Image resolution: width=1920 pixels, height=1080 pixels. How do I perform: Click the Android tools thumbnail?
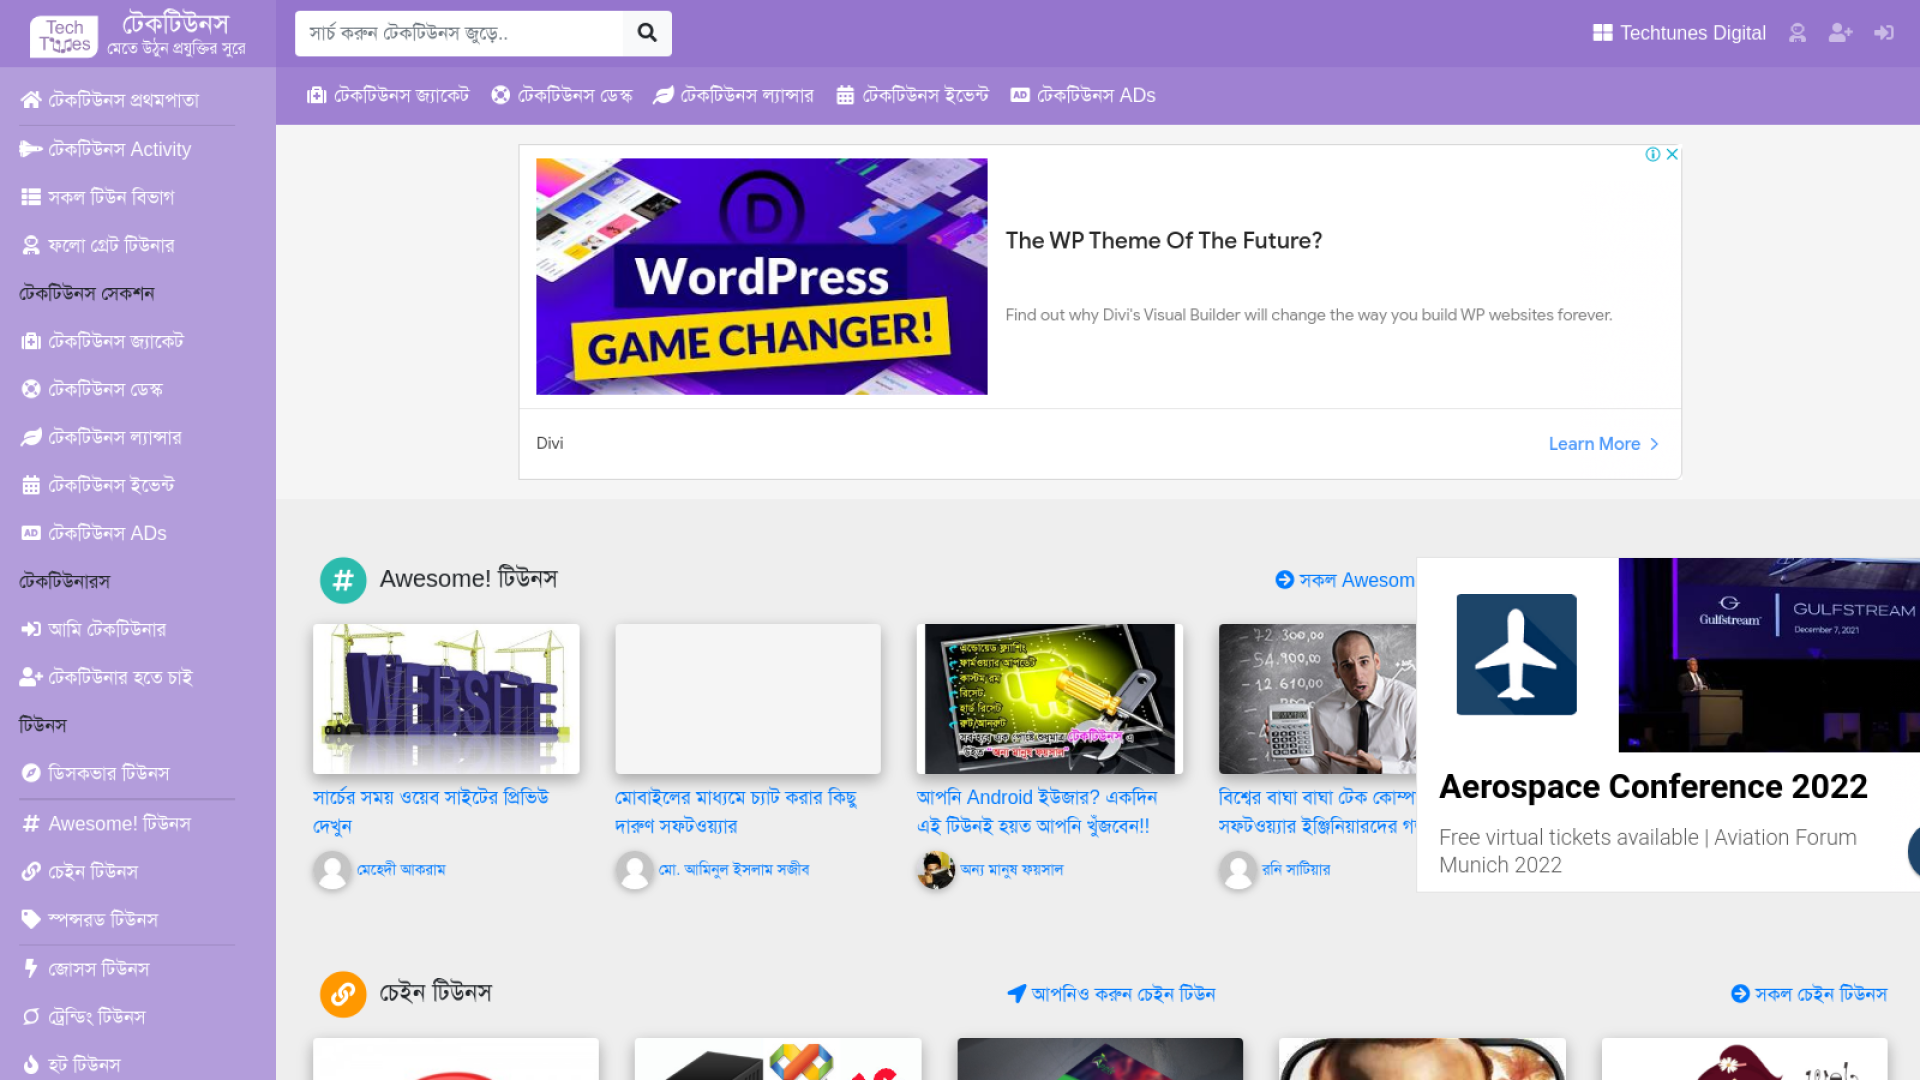point(1049,699)
